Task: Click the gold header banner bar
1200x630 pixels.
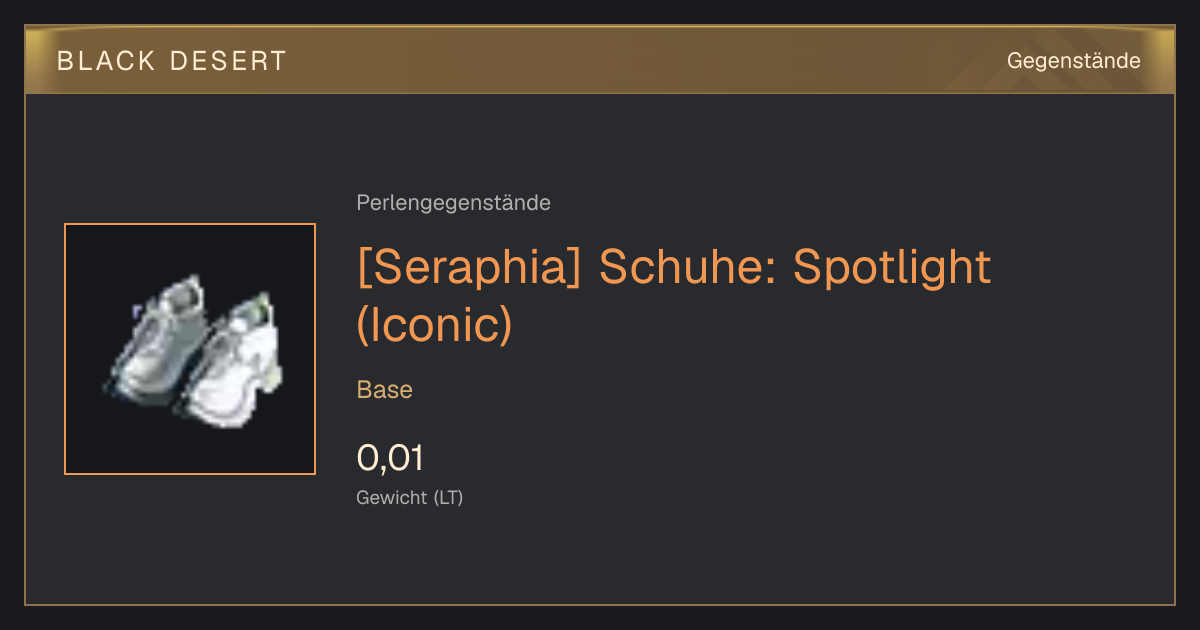Action: [600, 61]
